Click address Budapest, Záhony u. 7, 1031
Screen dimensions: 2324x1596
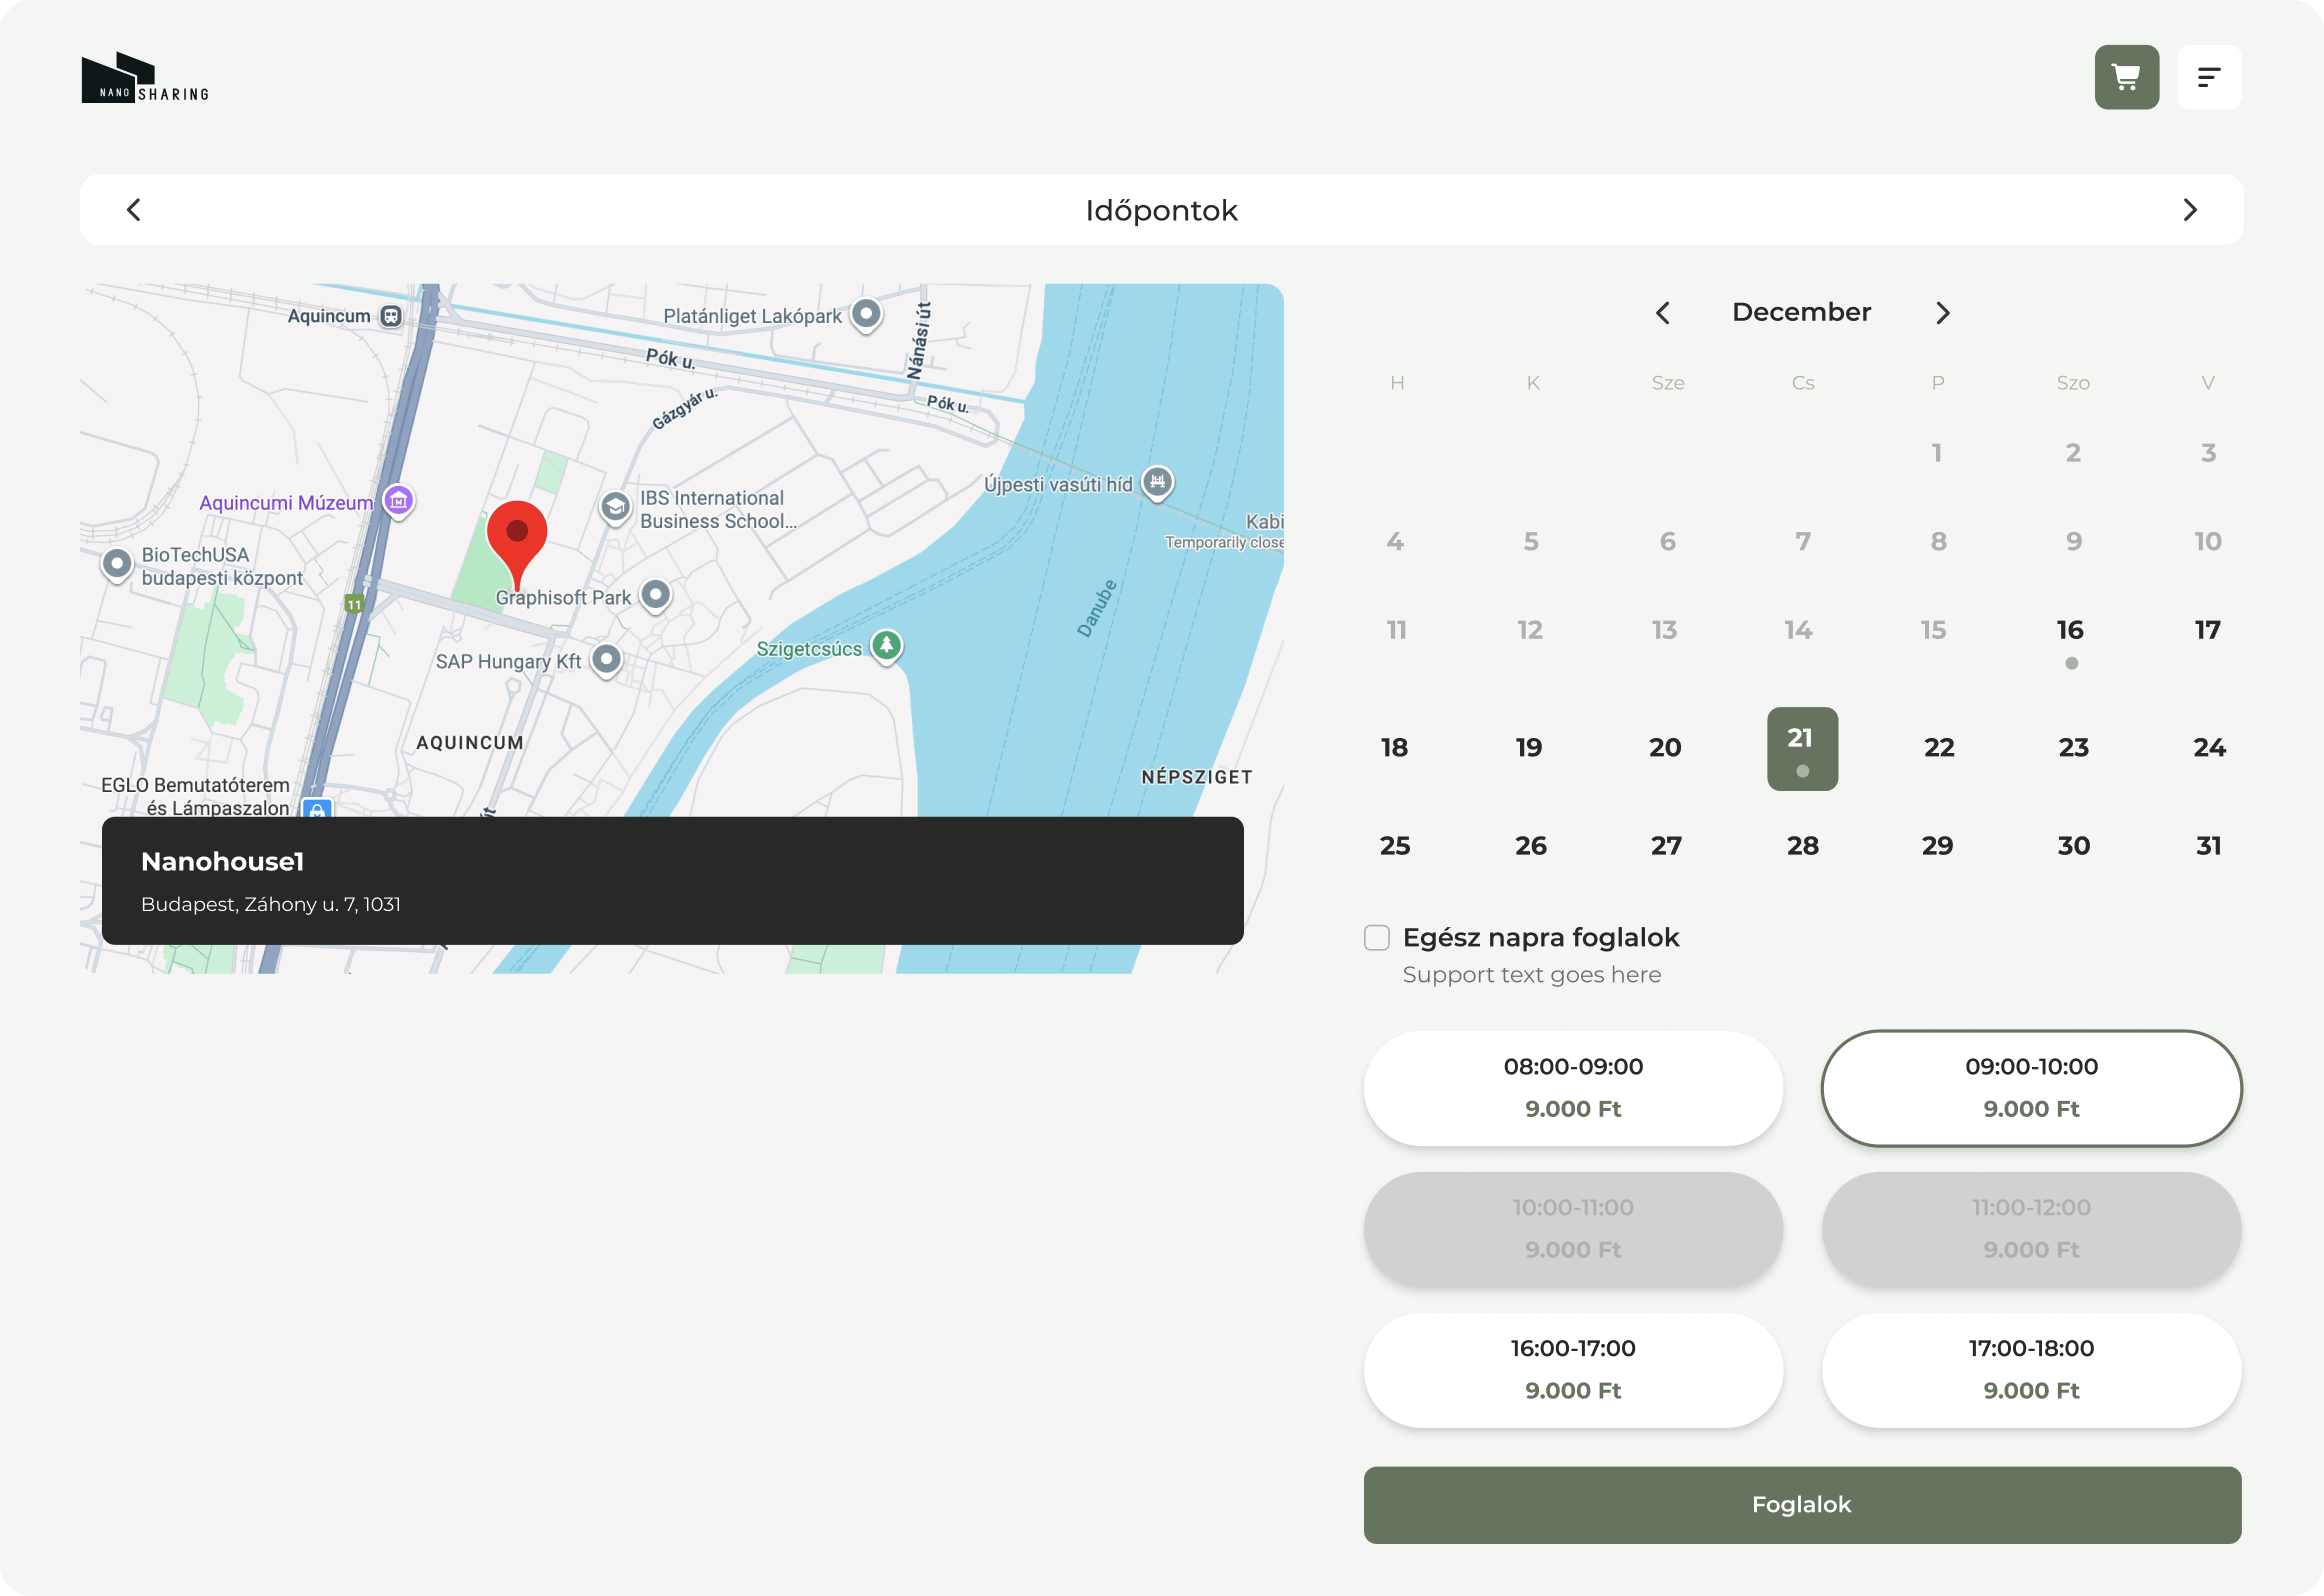271,904
